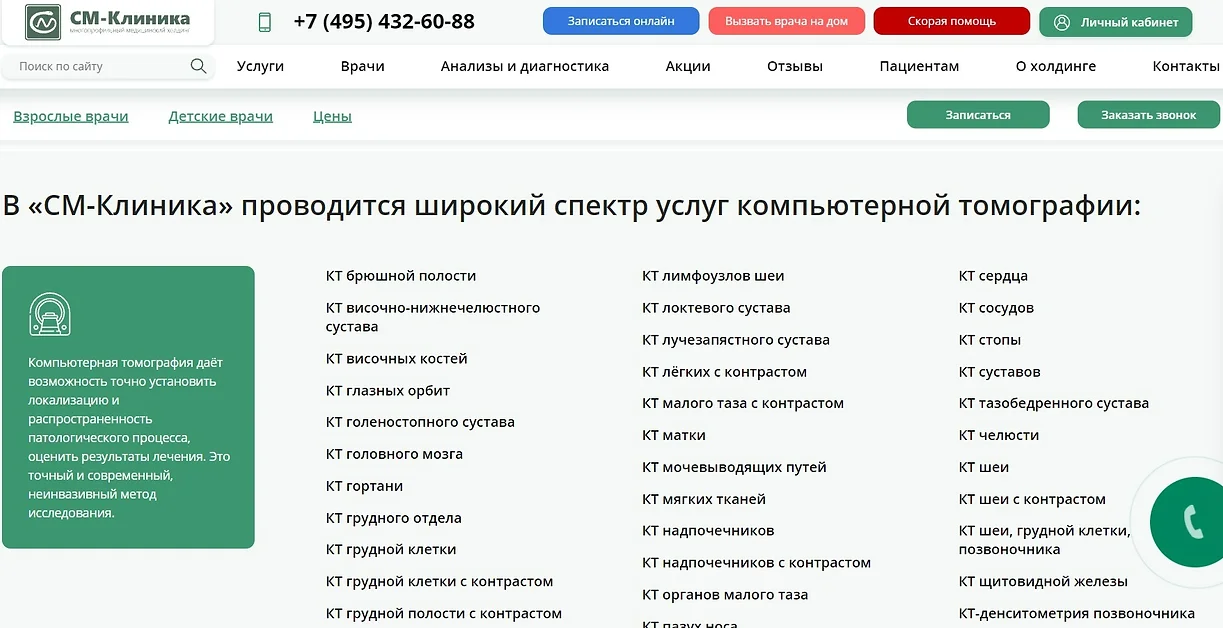This screenshot has height=628, width=1223.
Task: Click the floating green call widget
Action: coord(1188,521)
